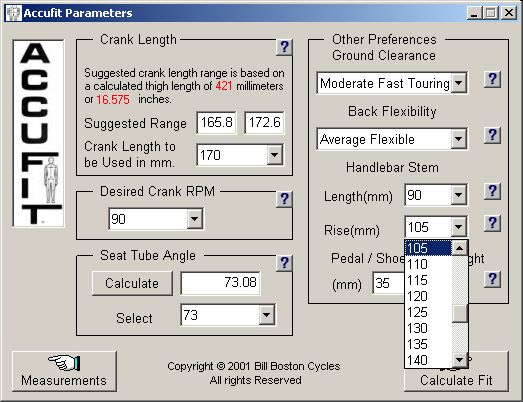523x402 pixels.
Task: Select 120 in the Rise list
Action: pos(429,296)
